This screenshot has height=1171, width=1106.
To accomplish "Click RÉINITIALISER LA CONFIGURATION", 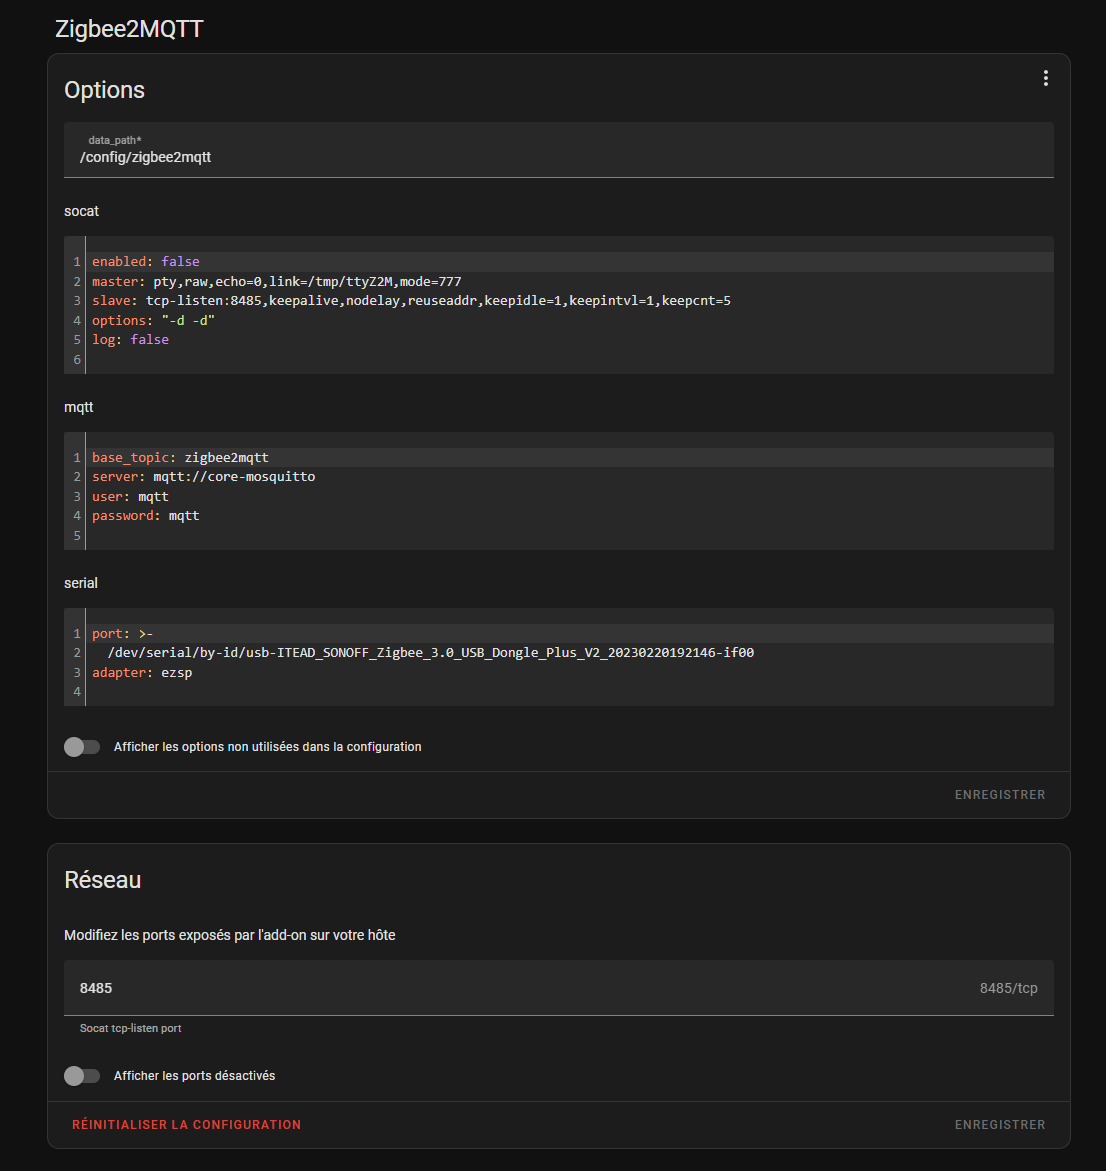I will coord(186,1125).
